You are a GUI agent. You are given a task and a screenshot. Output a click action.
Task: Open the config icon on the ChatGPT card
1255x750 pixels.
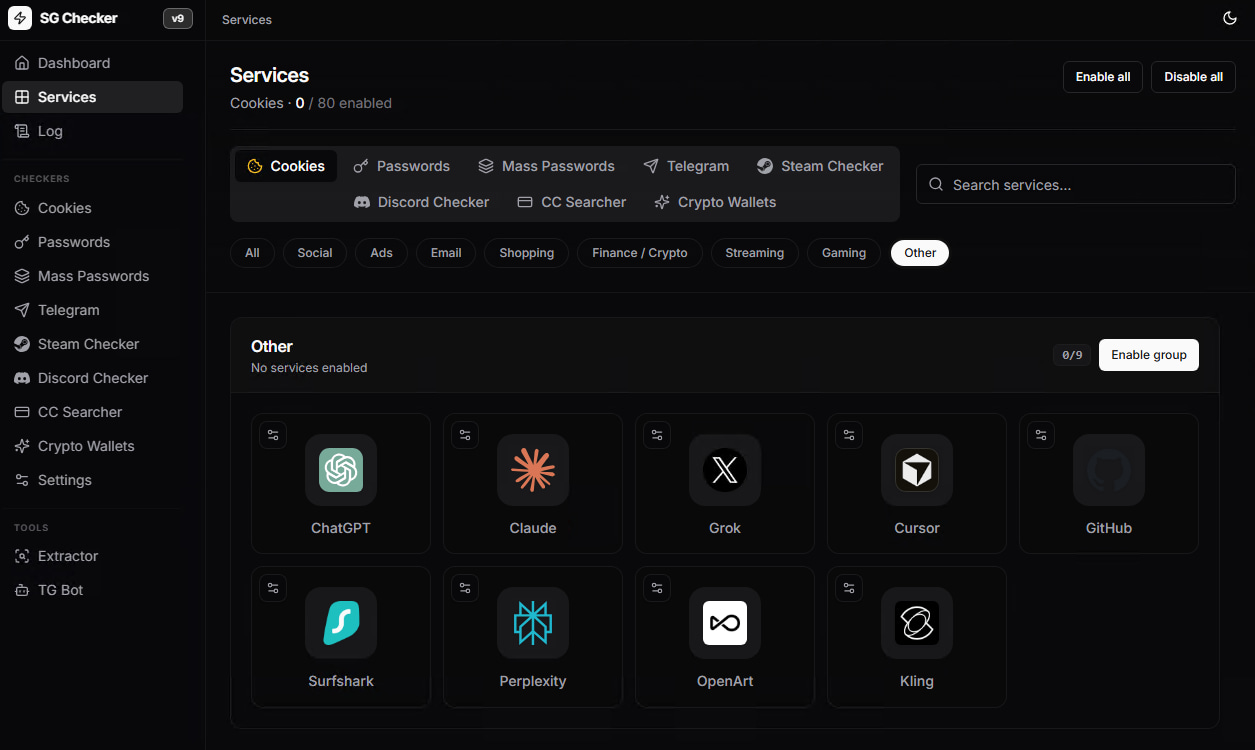(x=273, y=435)
